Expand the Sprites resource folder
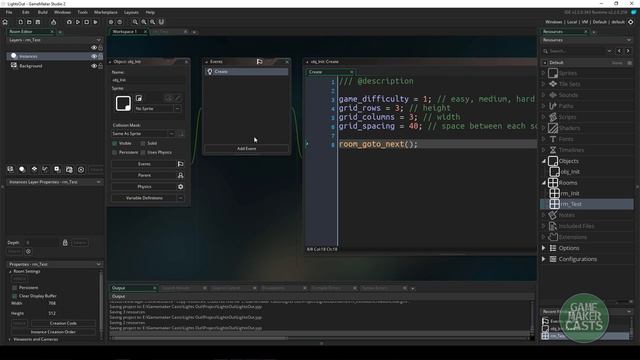Screen dimensions: 640x360 (544, 73)
